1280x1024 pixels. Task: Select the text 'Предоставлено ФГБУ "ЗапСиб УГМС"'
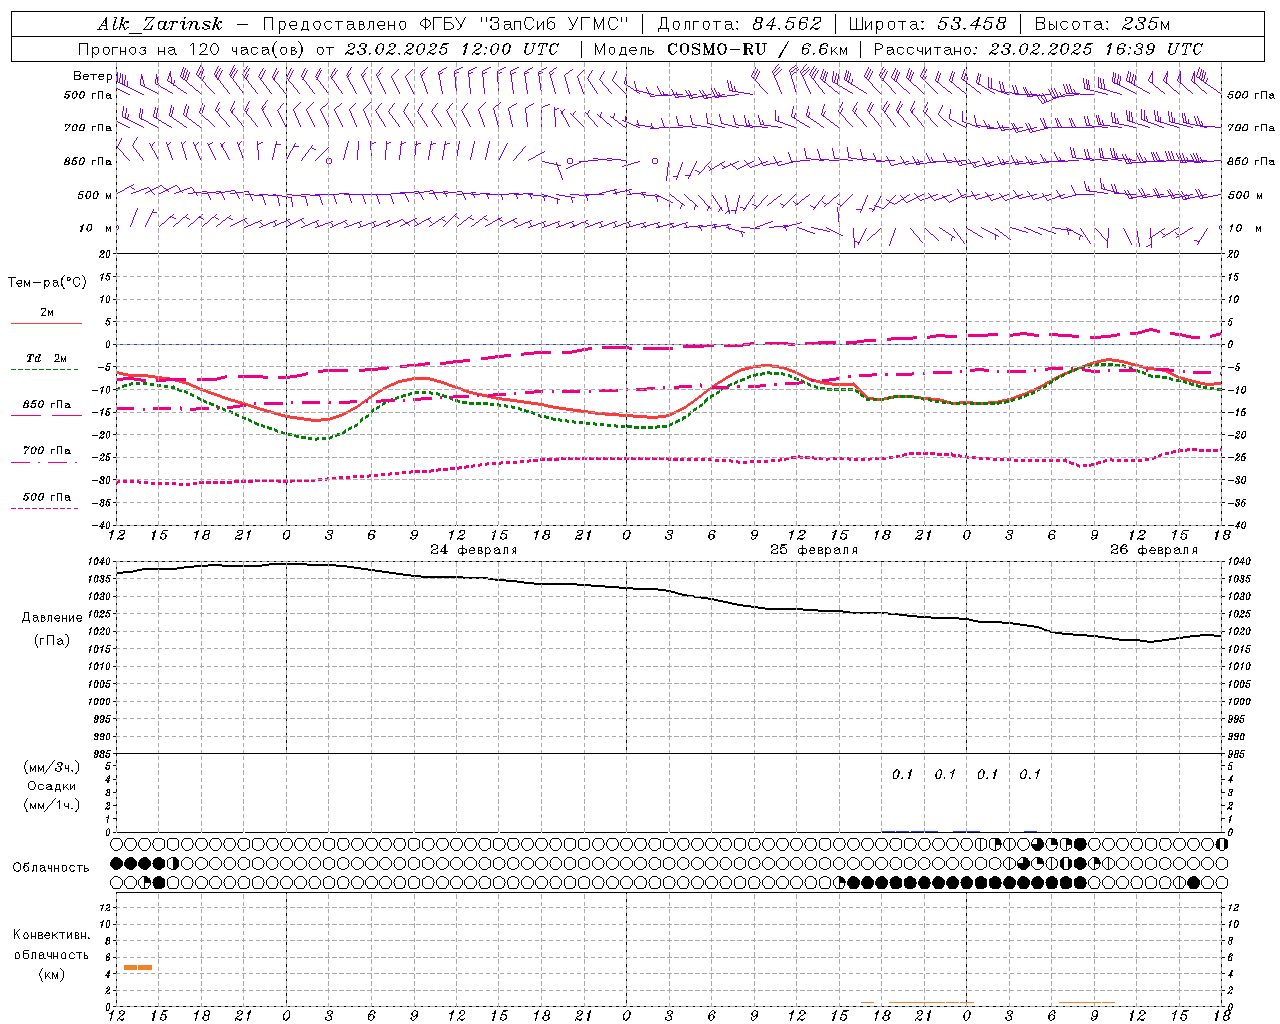(x=445, y=24)
